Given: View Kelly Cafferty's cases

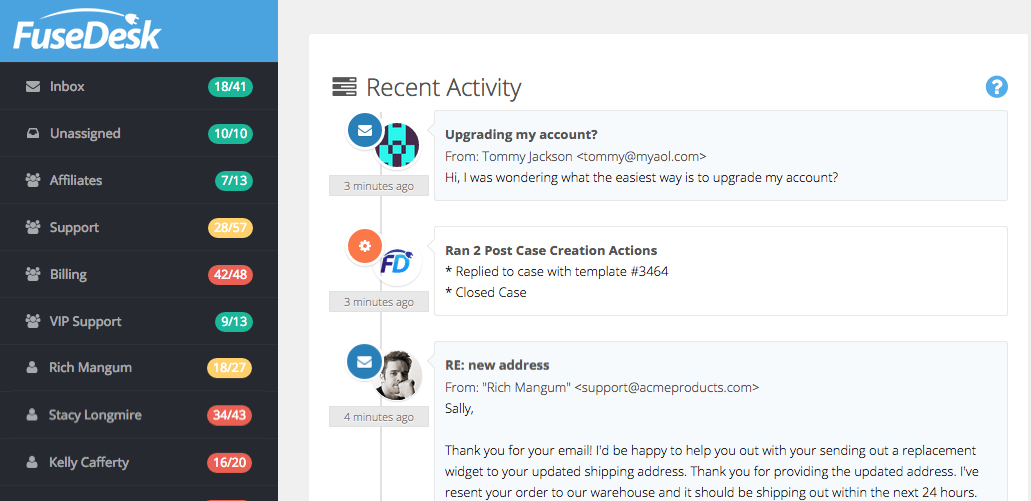Looking at the screenshot, I should tap(139, 463).
